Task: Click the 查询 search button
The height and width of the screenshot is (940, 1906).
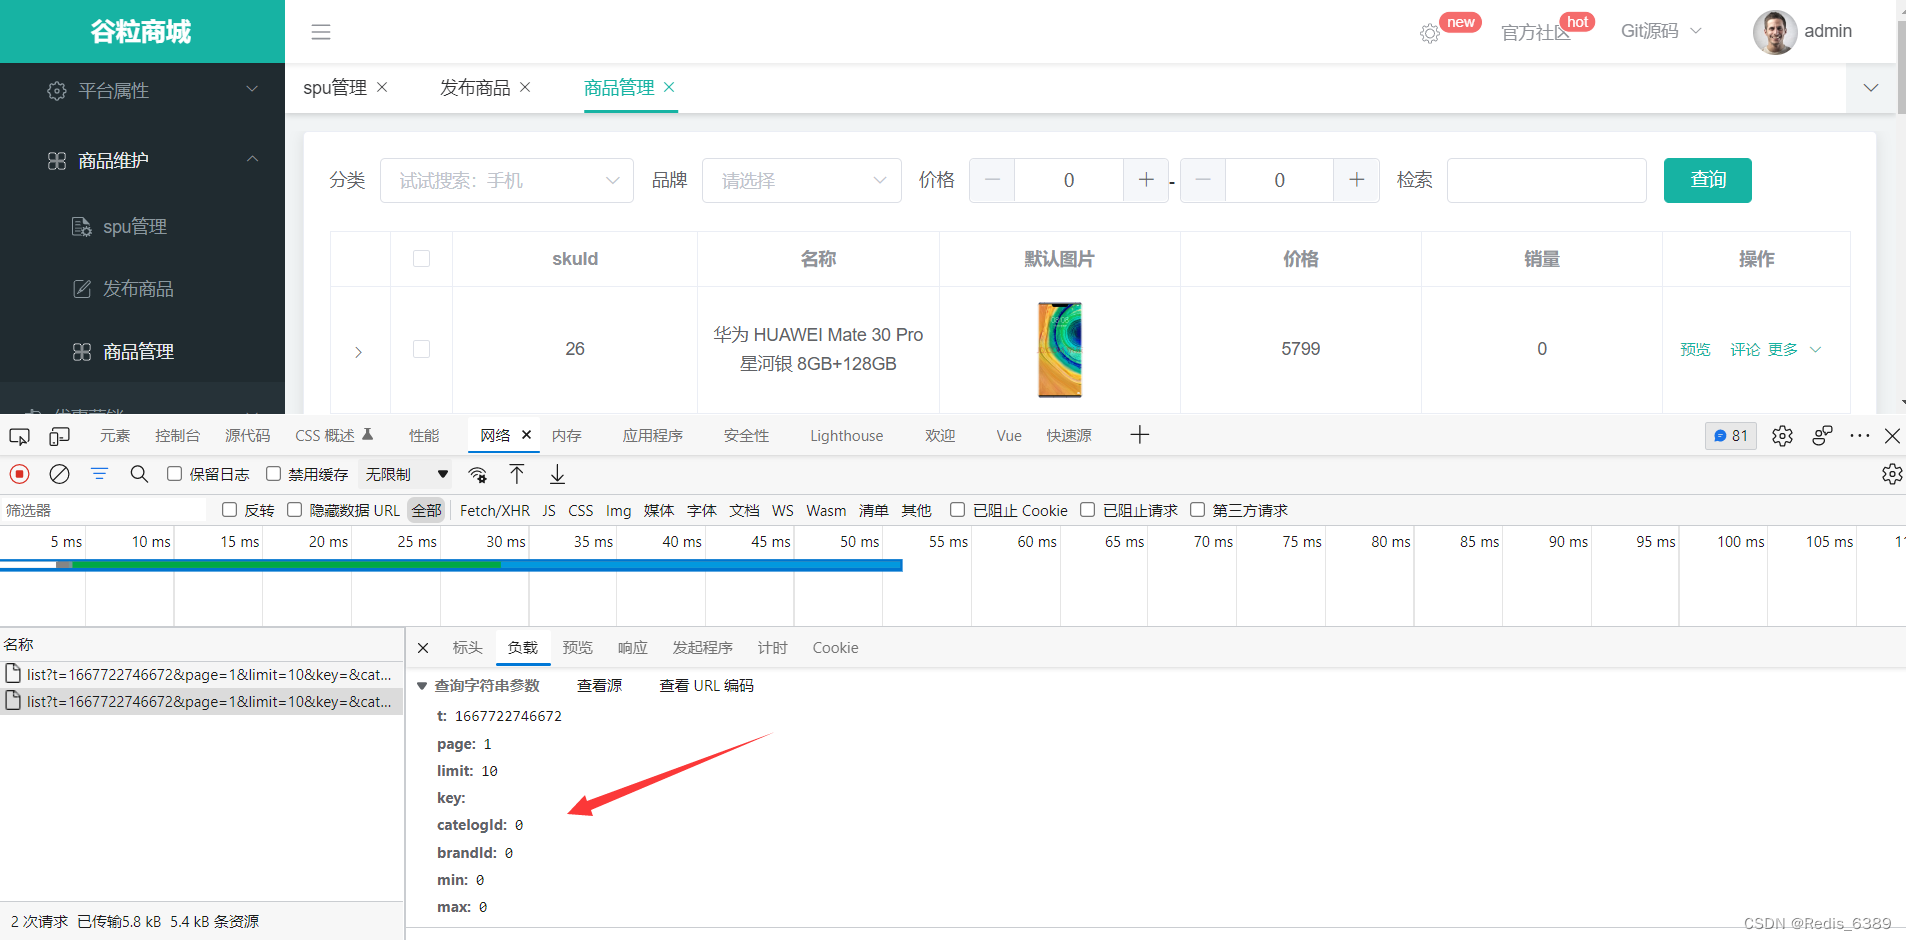Action: pos(1707,180)
